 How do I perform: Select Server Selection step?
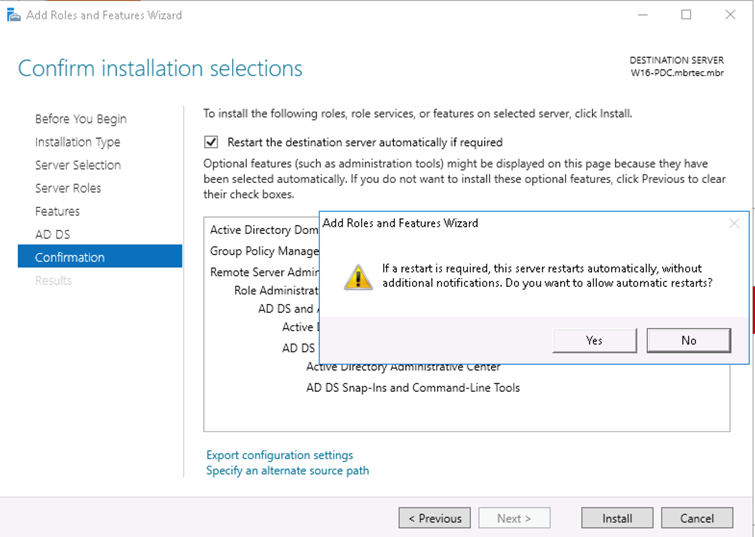(x=78, y=165)
